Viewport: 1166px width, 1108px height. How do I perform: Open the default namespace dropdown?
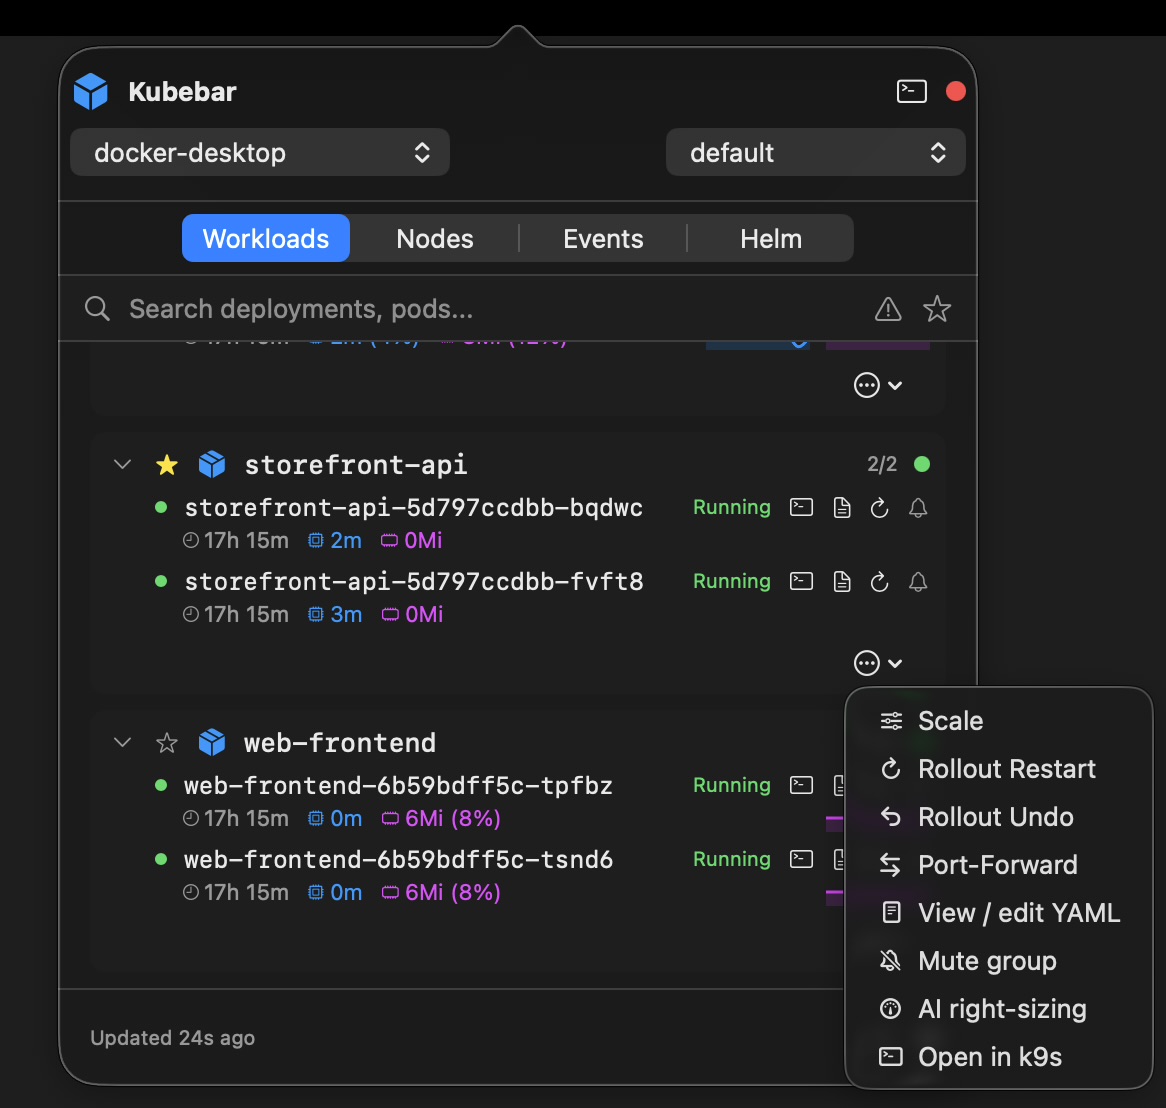816,152
